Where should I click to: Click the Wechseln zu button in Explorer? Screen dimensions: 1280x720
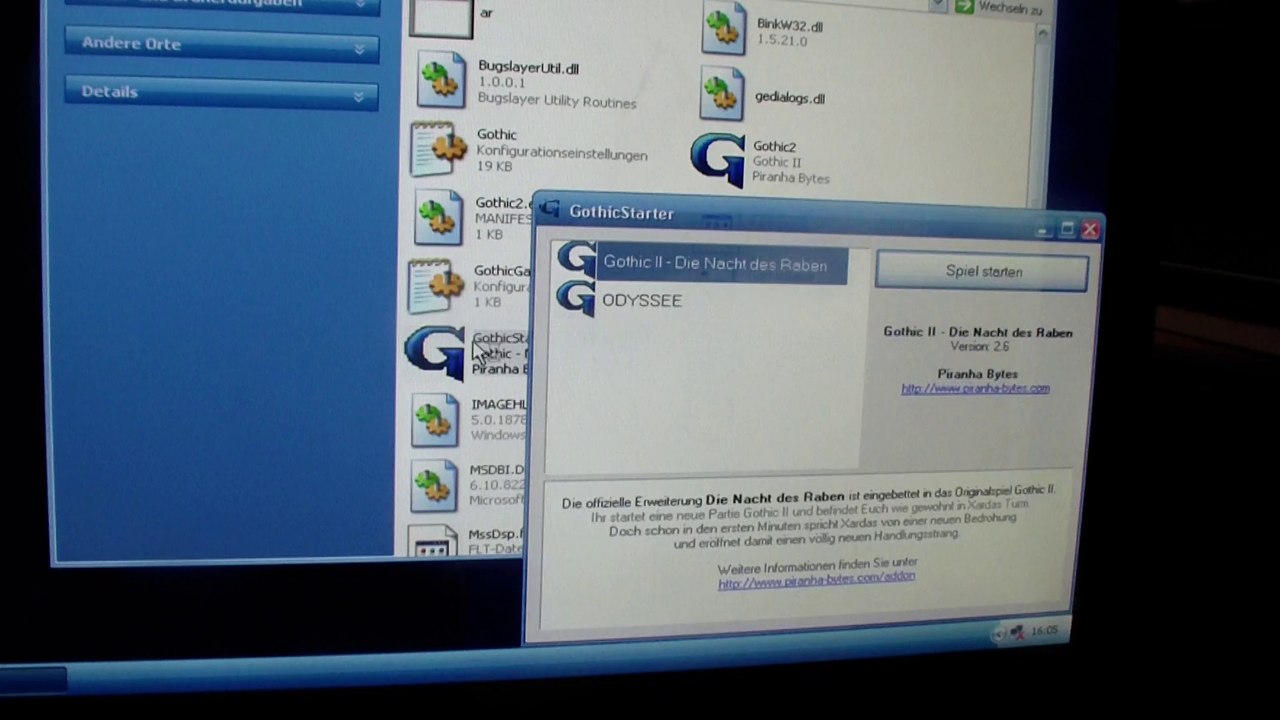999,7
